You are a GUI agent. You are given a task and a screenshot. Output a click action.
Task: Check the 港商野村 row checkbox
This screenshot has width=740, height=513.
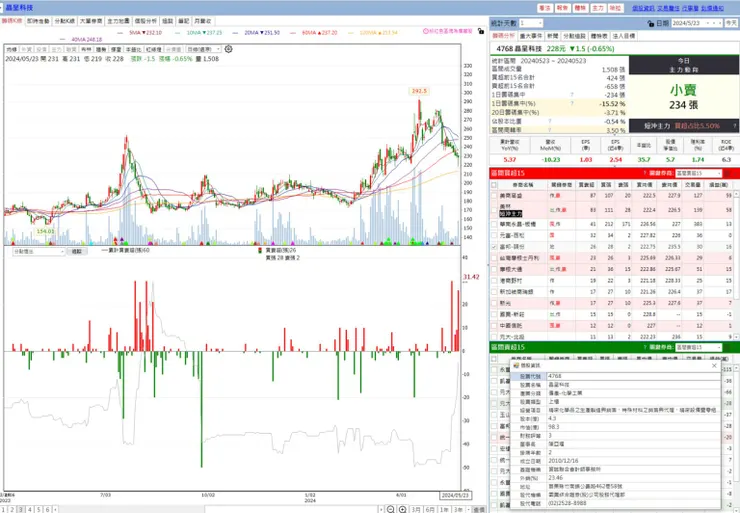point(494,281)
